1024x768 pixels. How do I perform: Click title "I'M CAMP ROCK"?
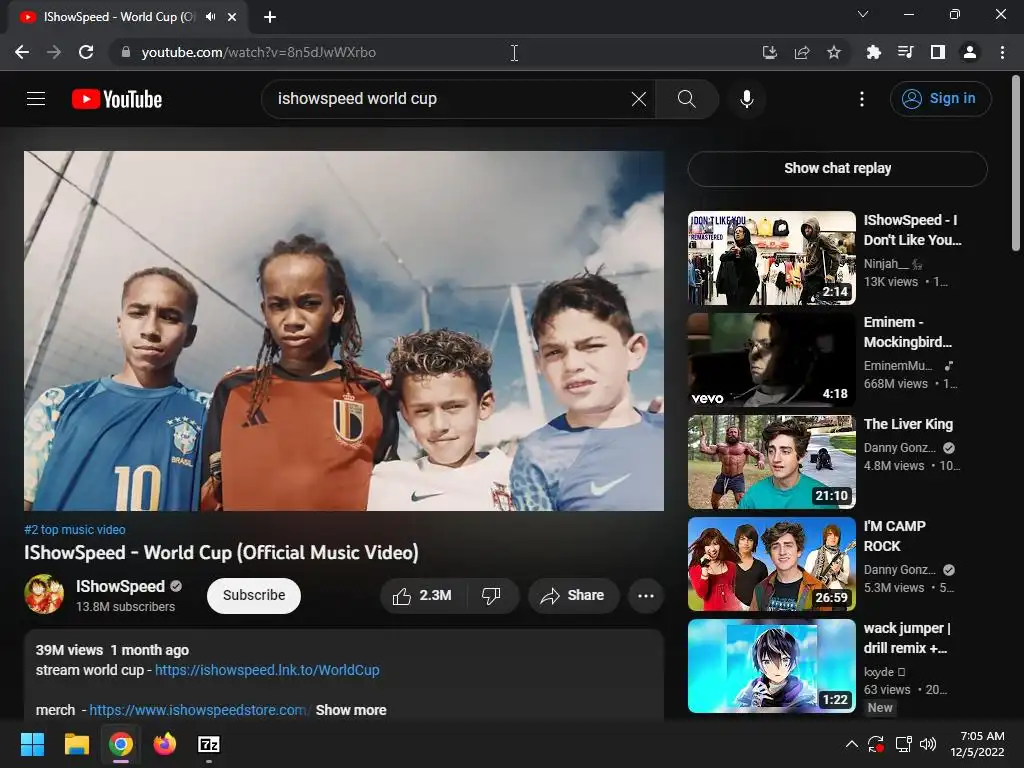(895, 536)
